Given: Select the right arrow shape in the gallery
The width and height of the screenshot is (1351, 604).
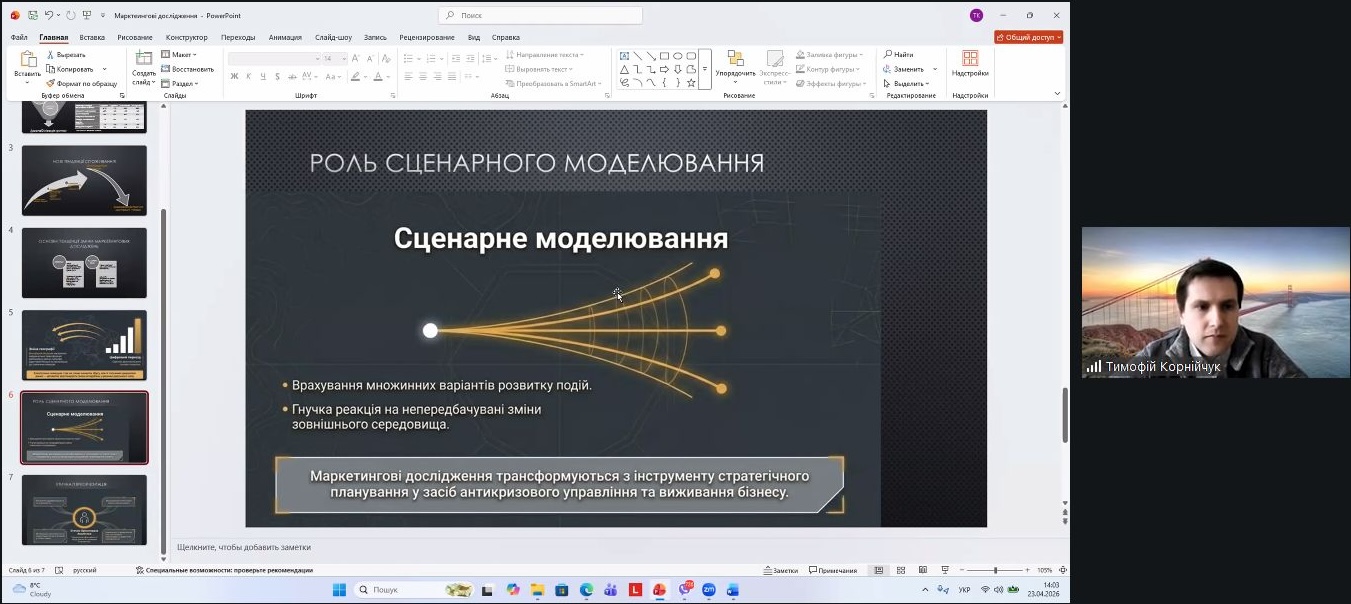Looking at the screenshot, I should click(x=664, y=69).
